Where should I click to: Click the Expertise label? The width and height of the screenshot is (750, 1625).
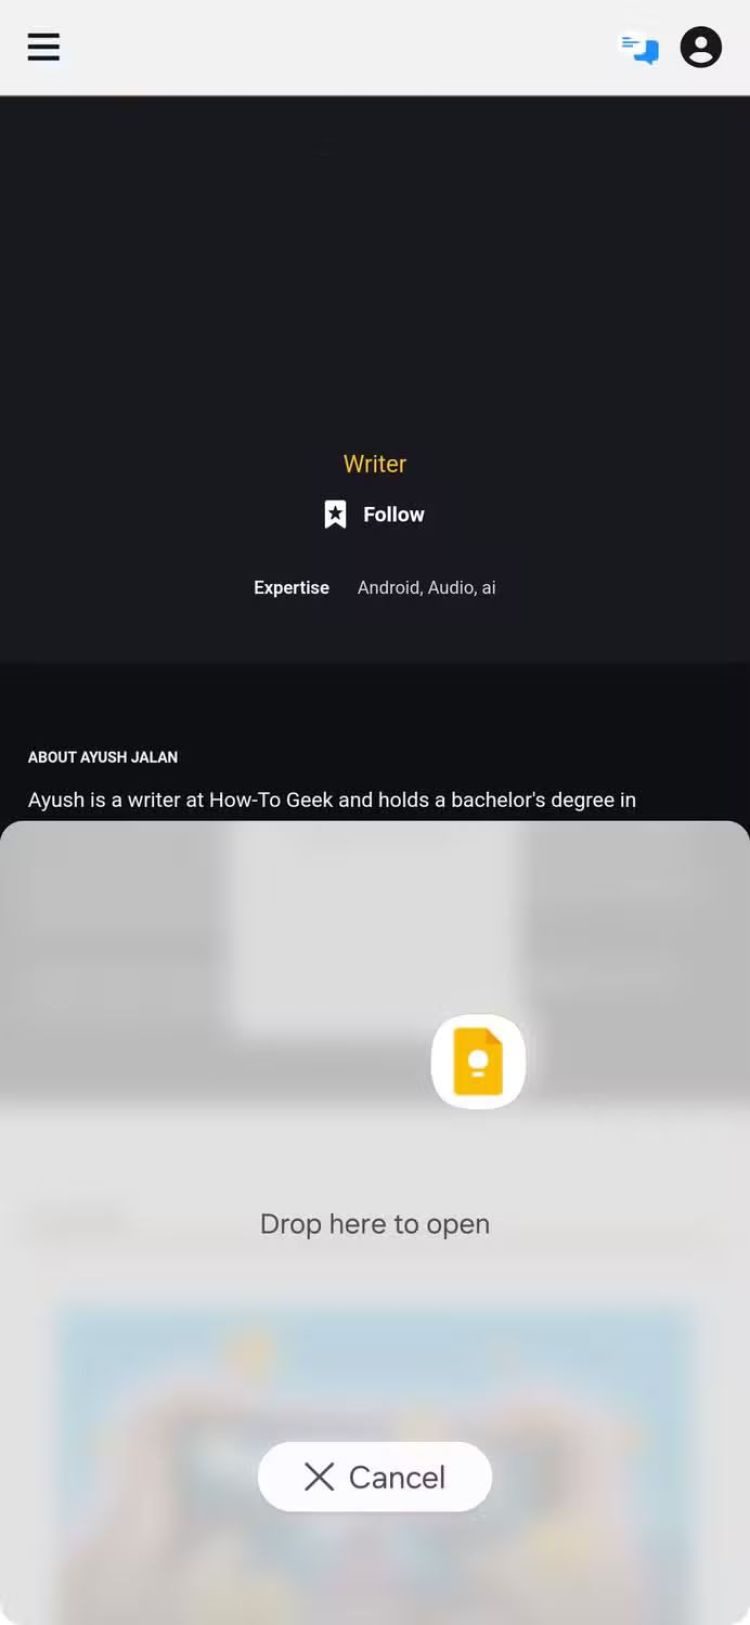click(291, 588)
